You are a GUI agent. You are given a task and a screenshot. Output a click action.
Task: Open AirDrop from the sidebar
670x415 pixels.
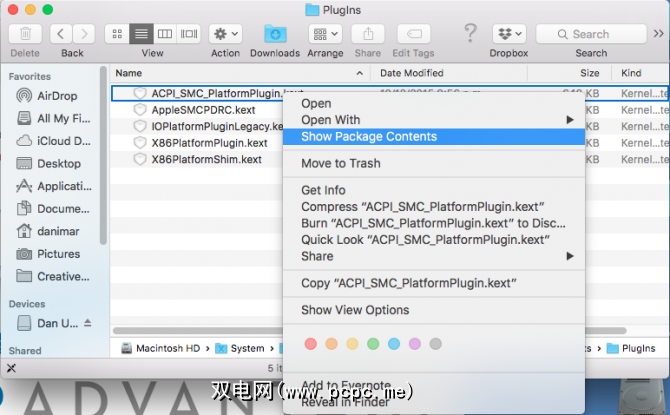58,96
